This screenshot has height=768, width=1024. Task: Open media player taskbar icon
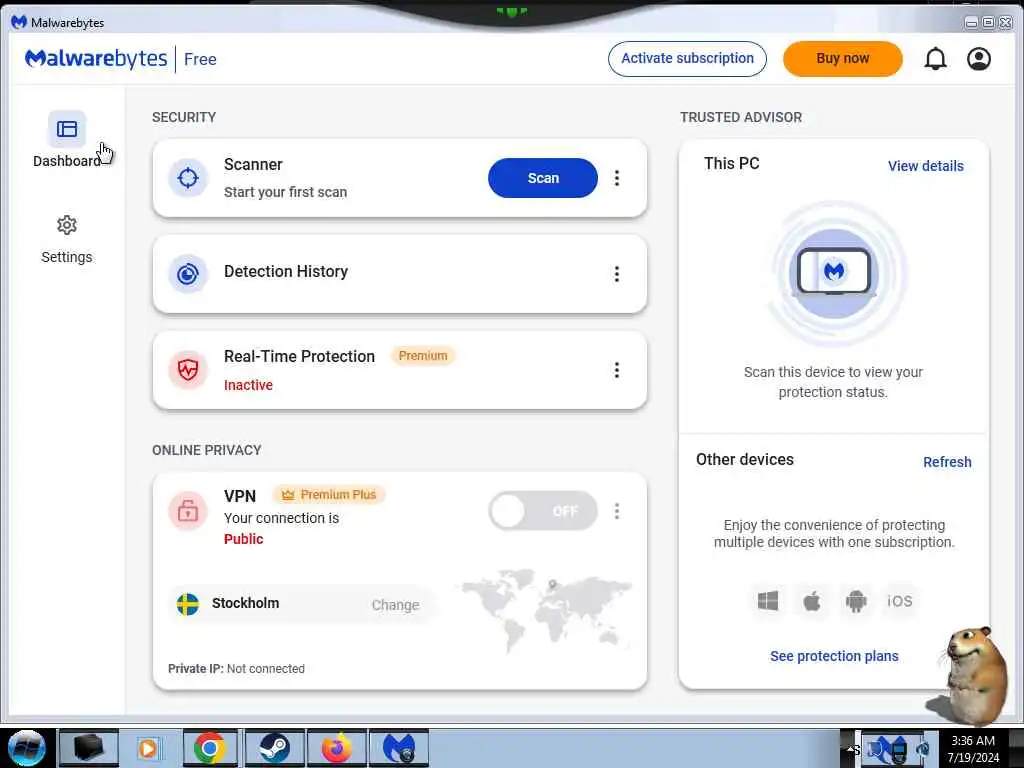(148, 748)
